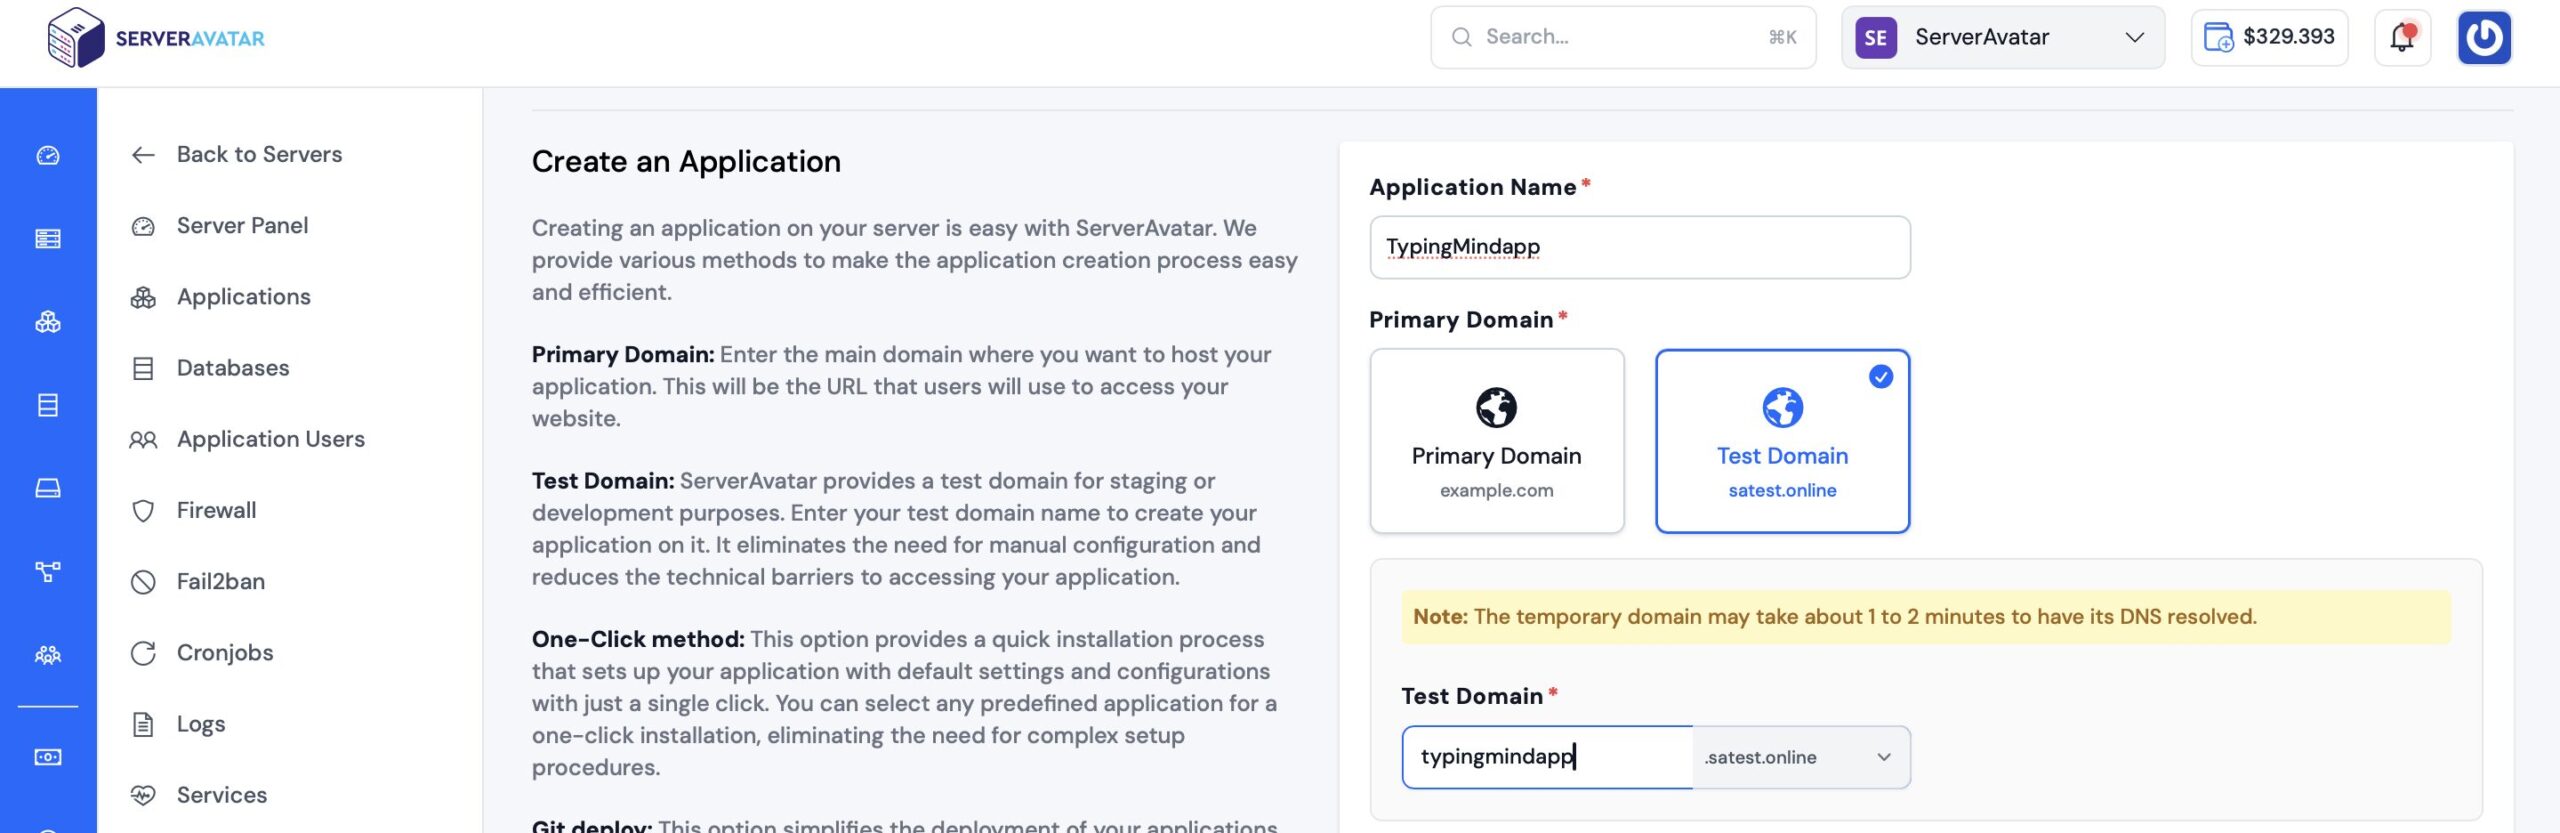Viewport: 2560px width, 833px height.
Task: Open the .satest.online suffix dropdown
Action: coord(1801,757)
